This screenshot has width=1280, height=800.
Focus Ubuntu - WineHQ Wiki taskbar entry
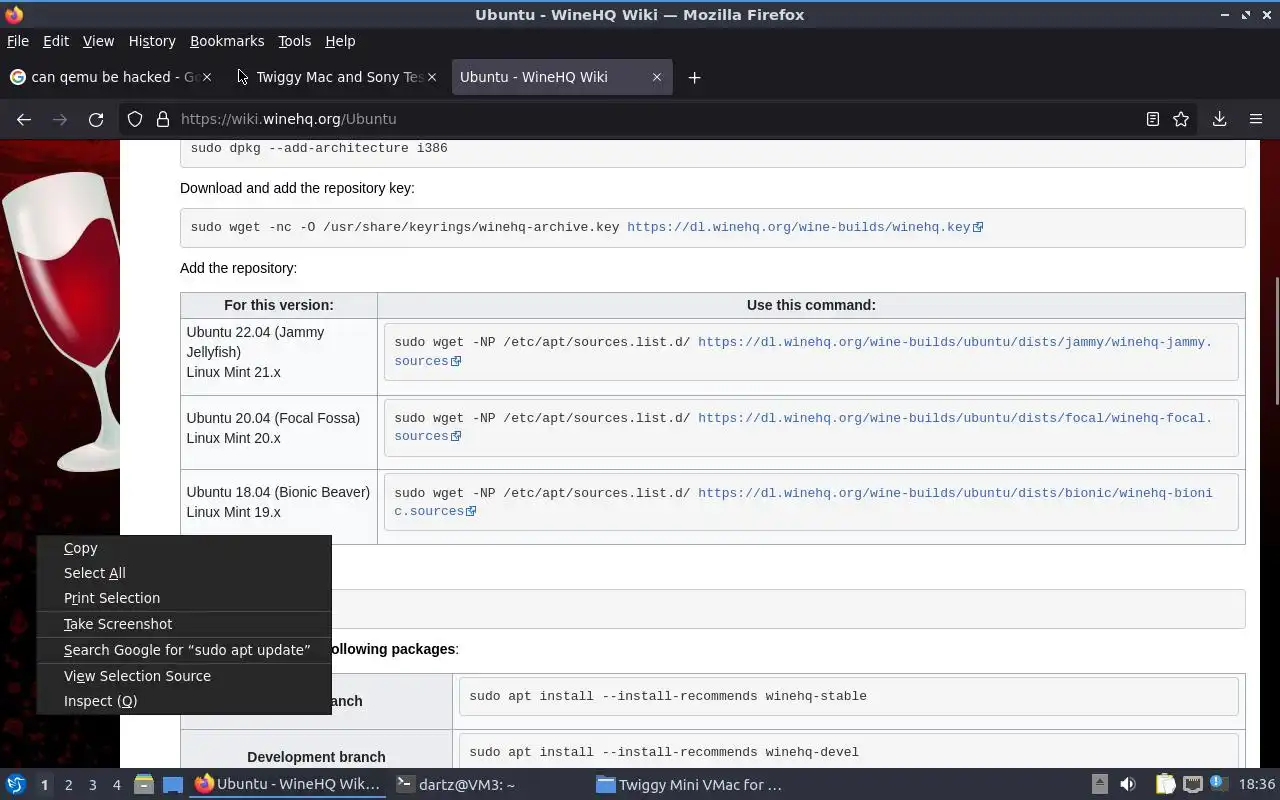288,785
